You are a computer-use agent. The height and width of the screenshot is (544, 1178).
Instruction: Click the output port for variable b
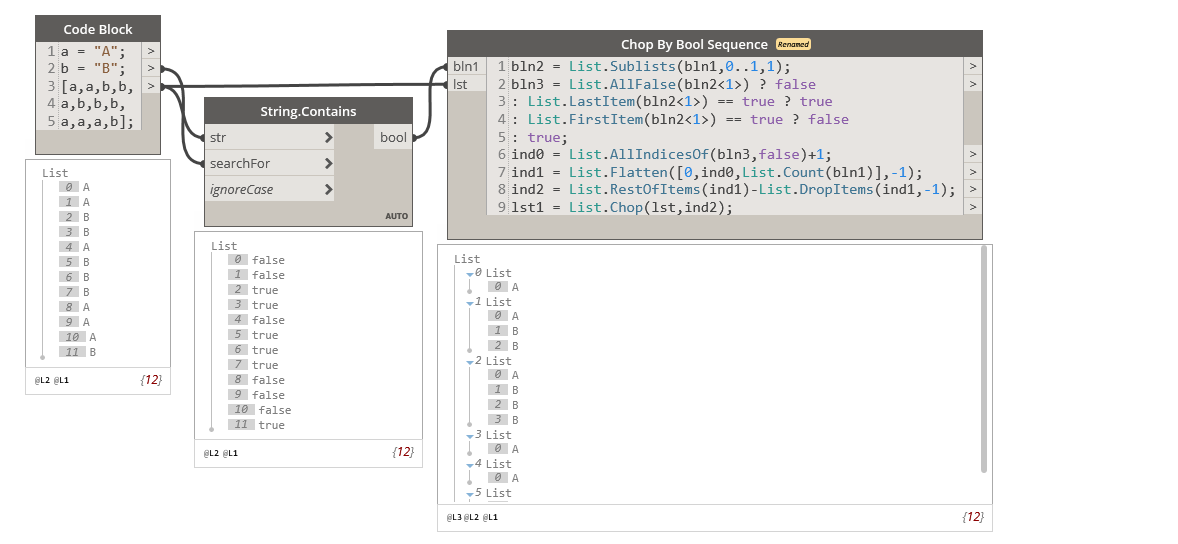[x=151, y=69]
